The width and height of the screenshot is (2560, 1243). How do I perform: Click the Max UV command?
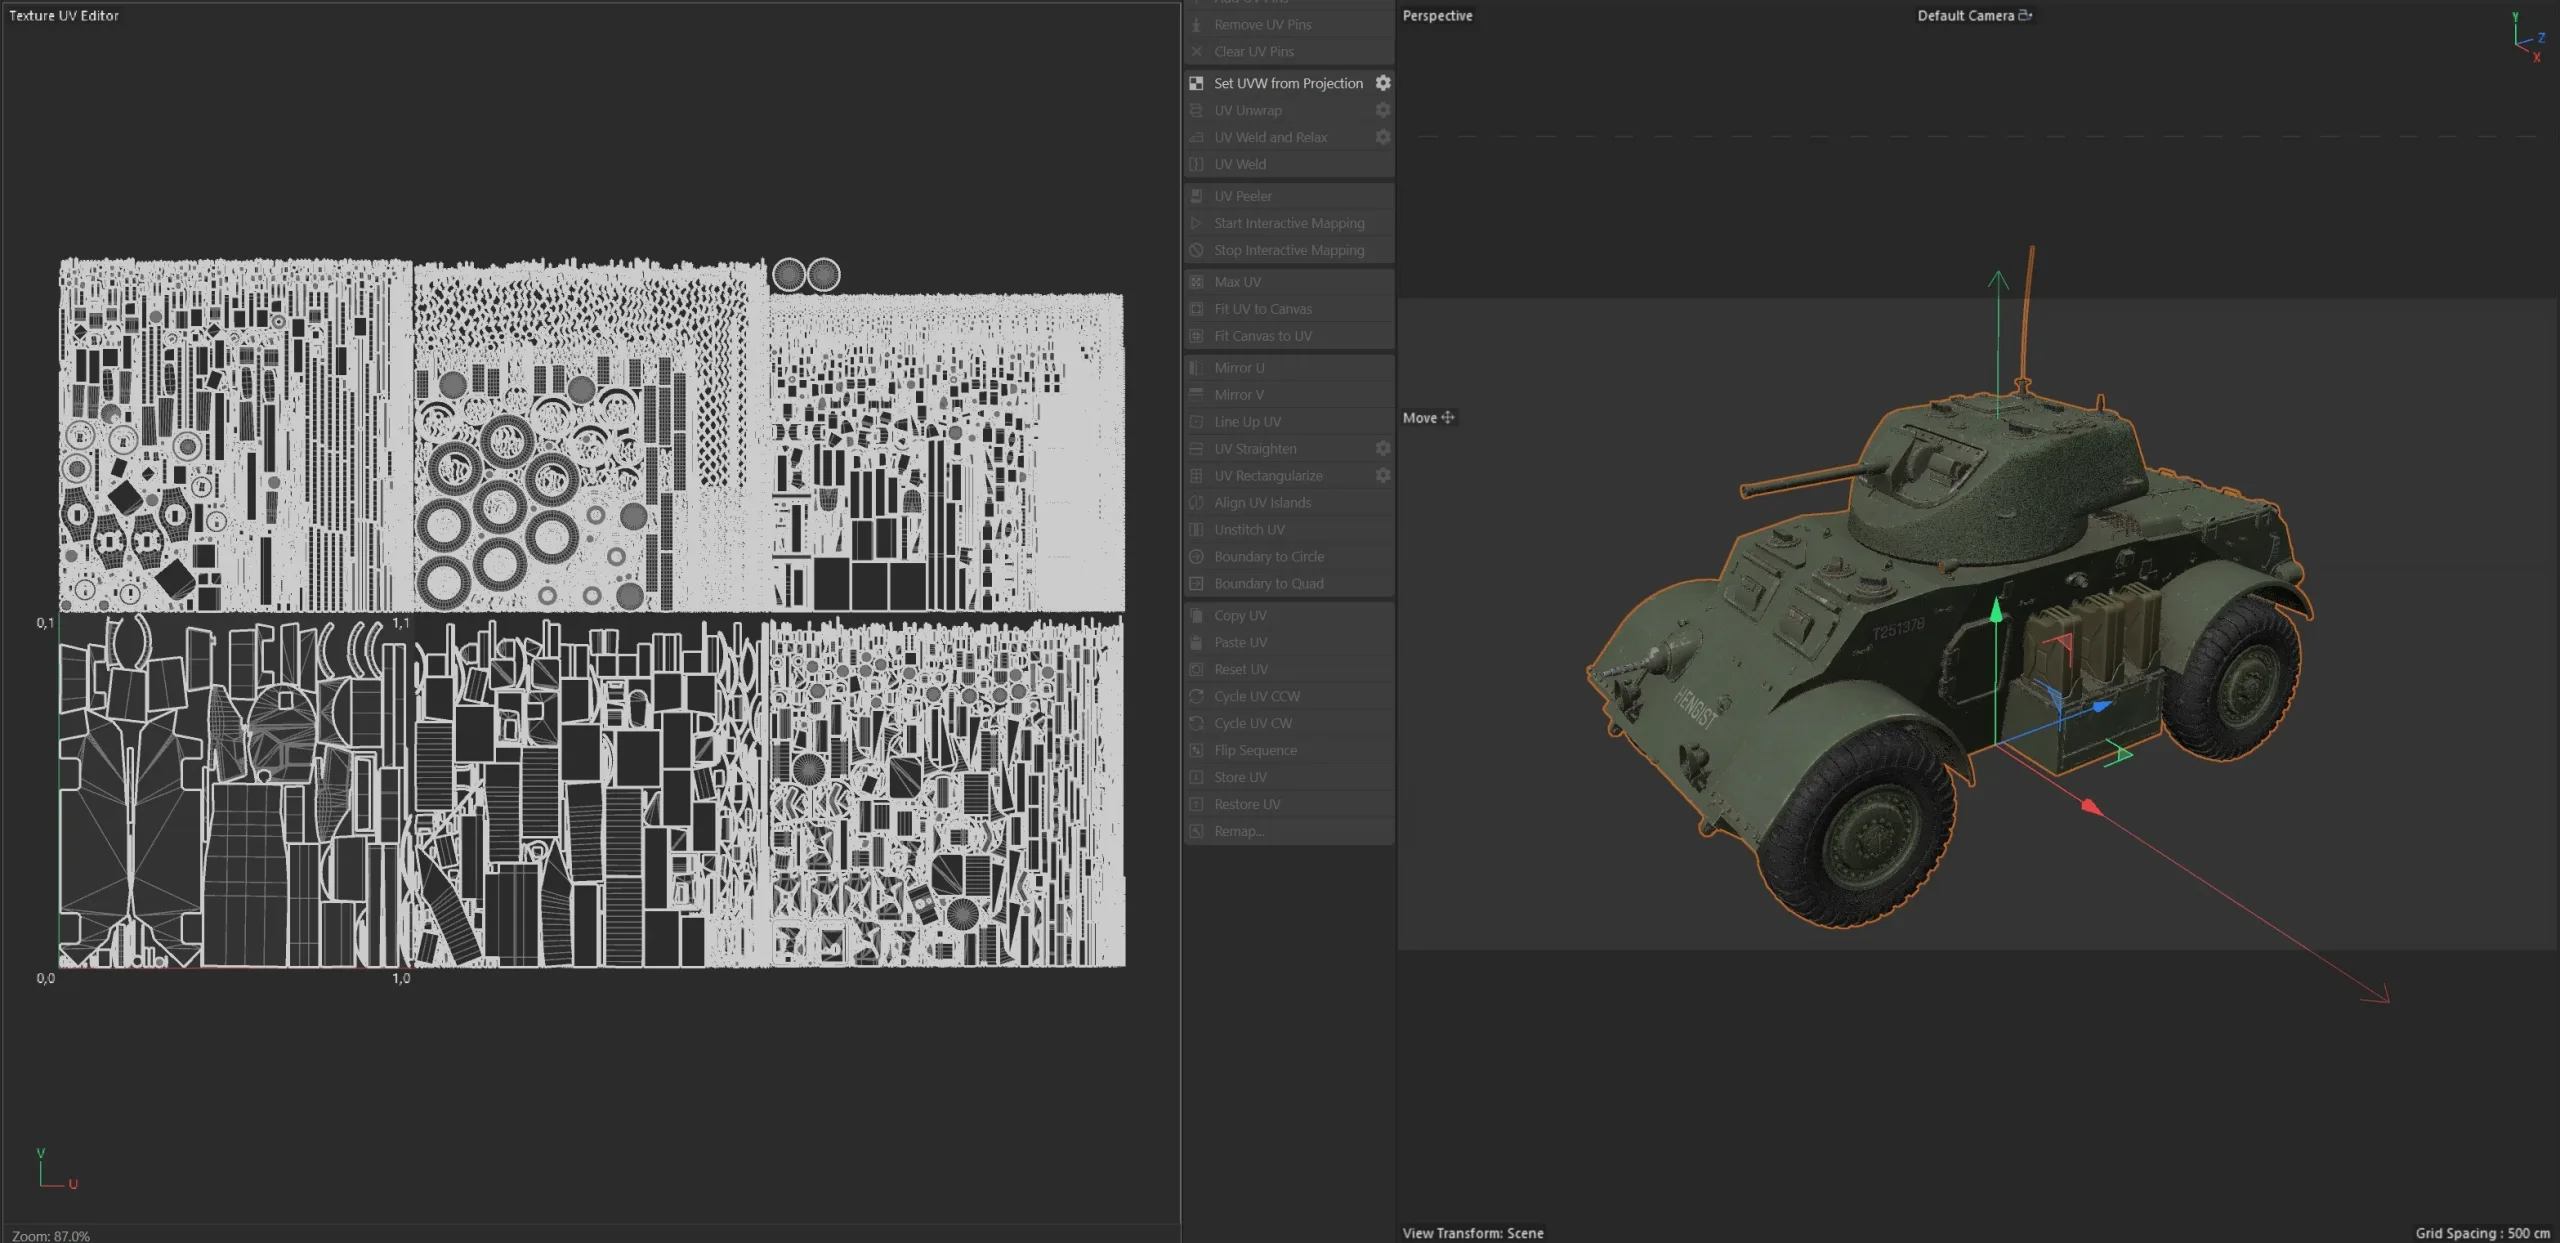[x=1237, y=281]
